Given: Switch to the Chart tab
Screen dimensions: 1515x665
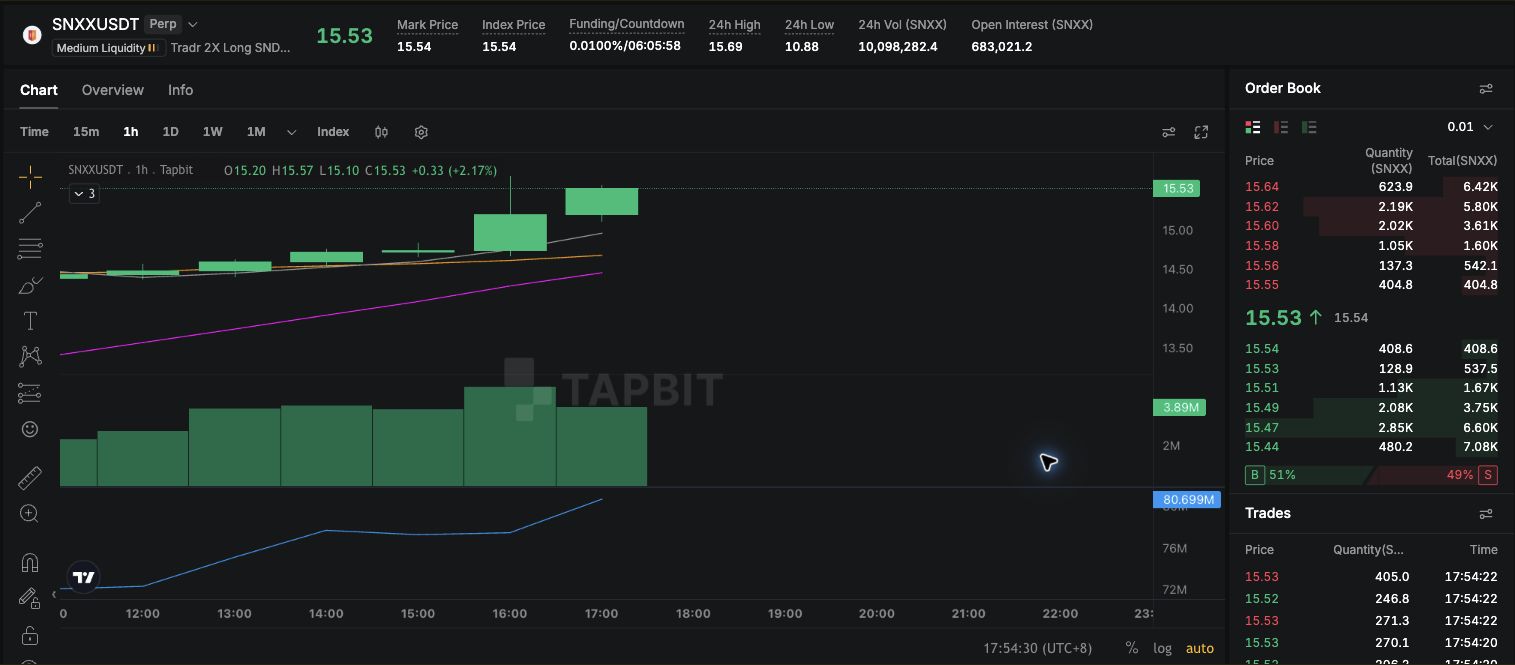Looking at the screenshot, I should [x=39, y=90].
